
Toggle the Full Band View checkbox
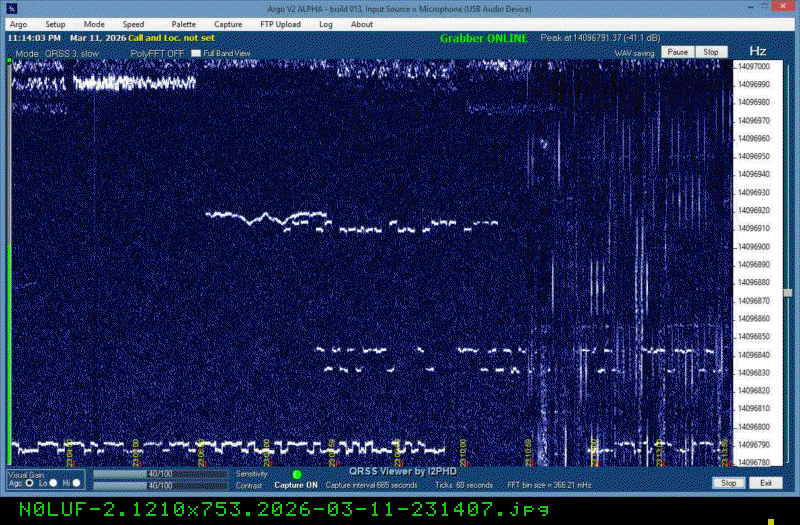[197, 52]
